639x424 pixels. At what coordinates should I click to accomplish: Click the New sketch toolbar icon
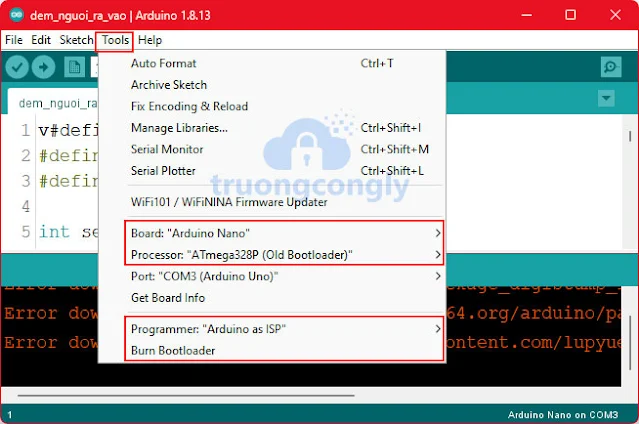75,67
